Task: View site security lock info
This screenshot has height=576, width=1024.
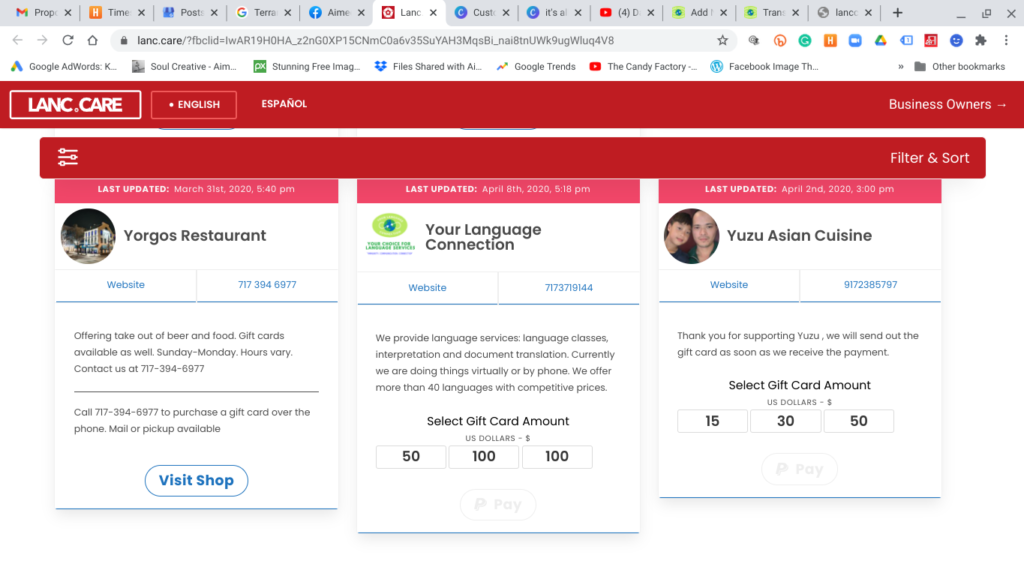Action: [x=123, y=40]
